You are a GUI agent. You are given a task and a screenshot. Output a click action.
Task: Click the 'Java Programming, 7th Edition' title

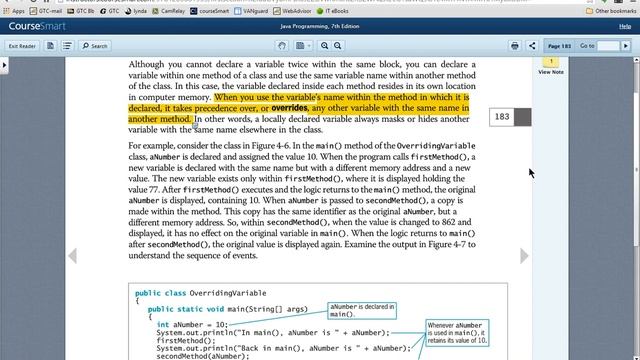click(x=320, y=26)
